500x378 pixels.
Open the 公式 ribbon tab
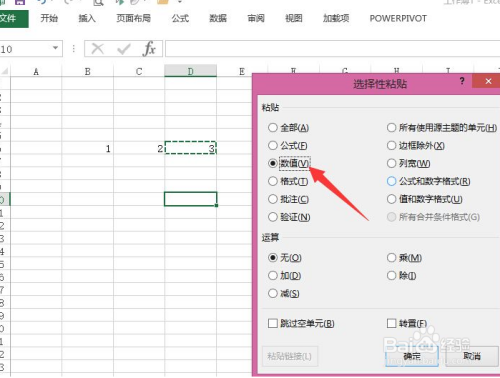point(180,18)
